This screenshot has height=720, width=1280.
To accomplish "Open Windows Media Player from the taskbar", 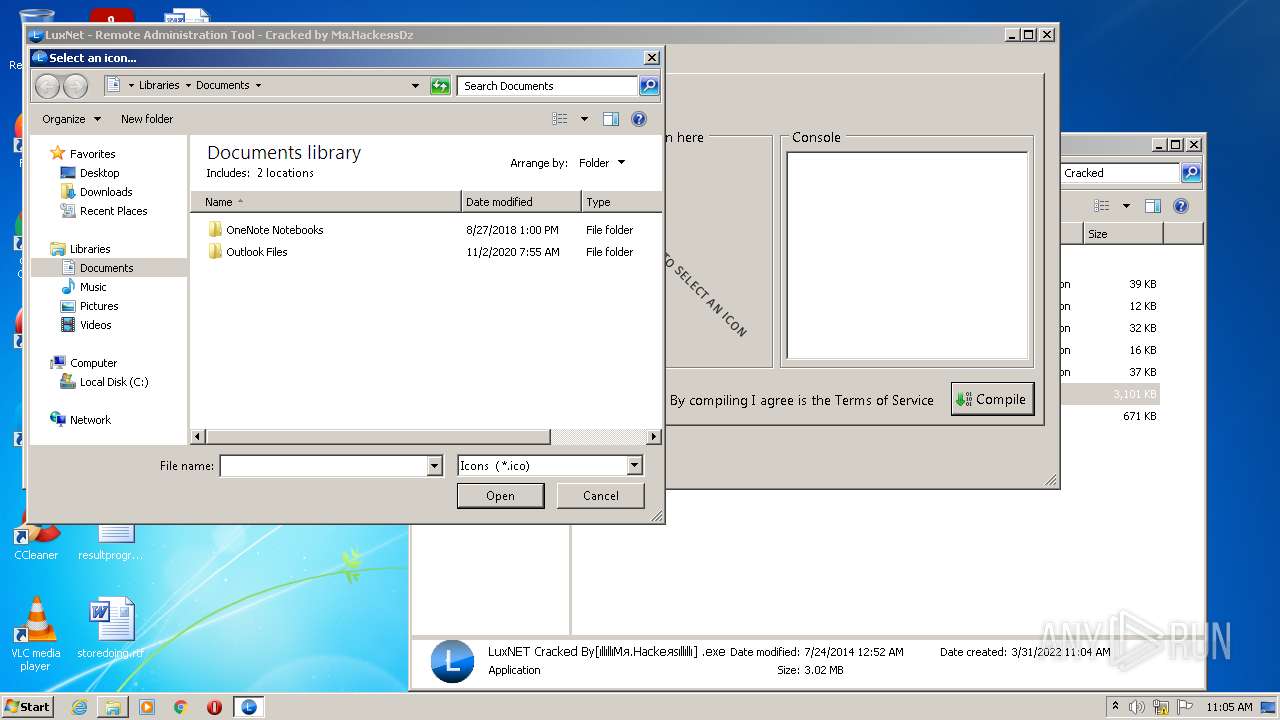I will click(147, 707).
